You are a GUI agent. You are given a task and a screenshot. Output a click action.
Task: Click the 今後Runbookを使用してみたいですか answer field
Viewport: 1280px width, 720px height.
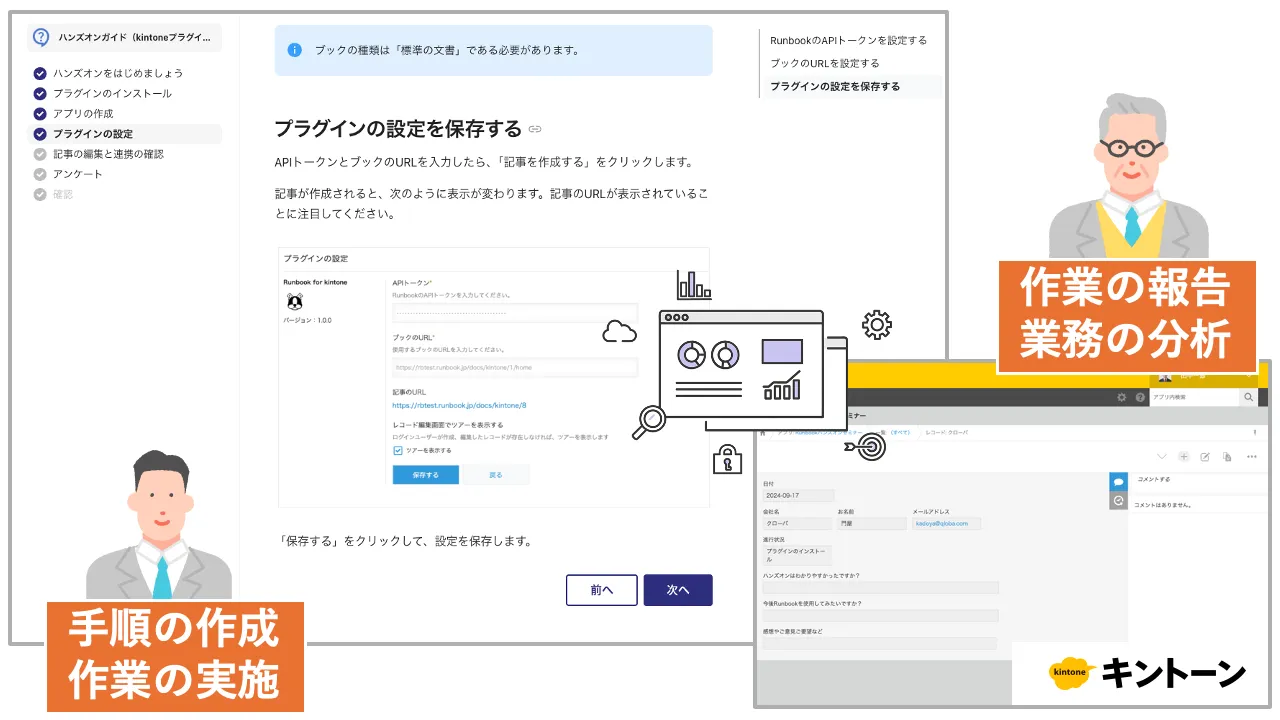(x=880, y=615)
